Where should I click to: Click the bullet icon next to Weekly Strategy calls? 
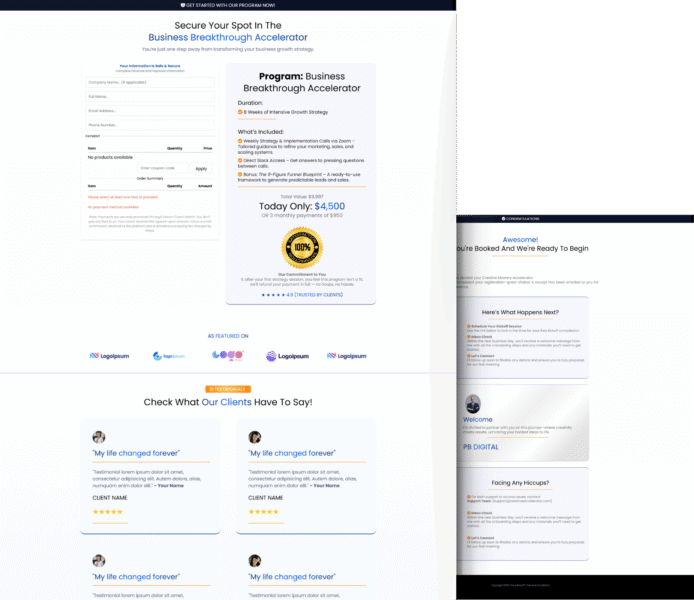[240, 141]
